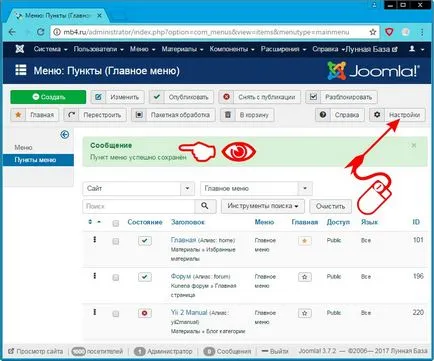This screenshot has height=361, width=434.
Task: Click the browser back arrow
Action: [12, 32]
